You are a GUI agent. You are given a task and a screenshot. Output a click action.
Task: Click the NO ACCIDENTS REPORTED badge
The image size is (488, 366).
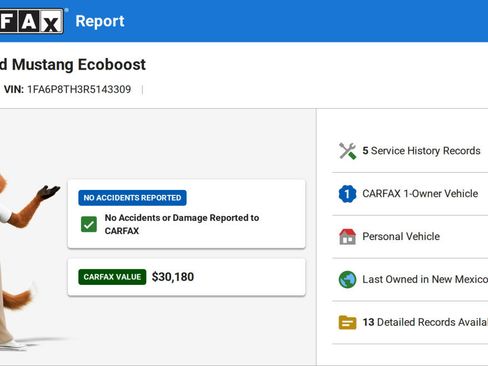click(x=132, y=198)
